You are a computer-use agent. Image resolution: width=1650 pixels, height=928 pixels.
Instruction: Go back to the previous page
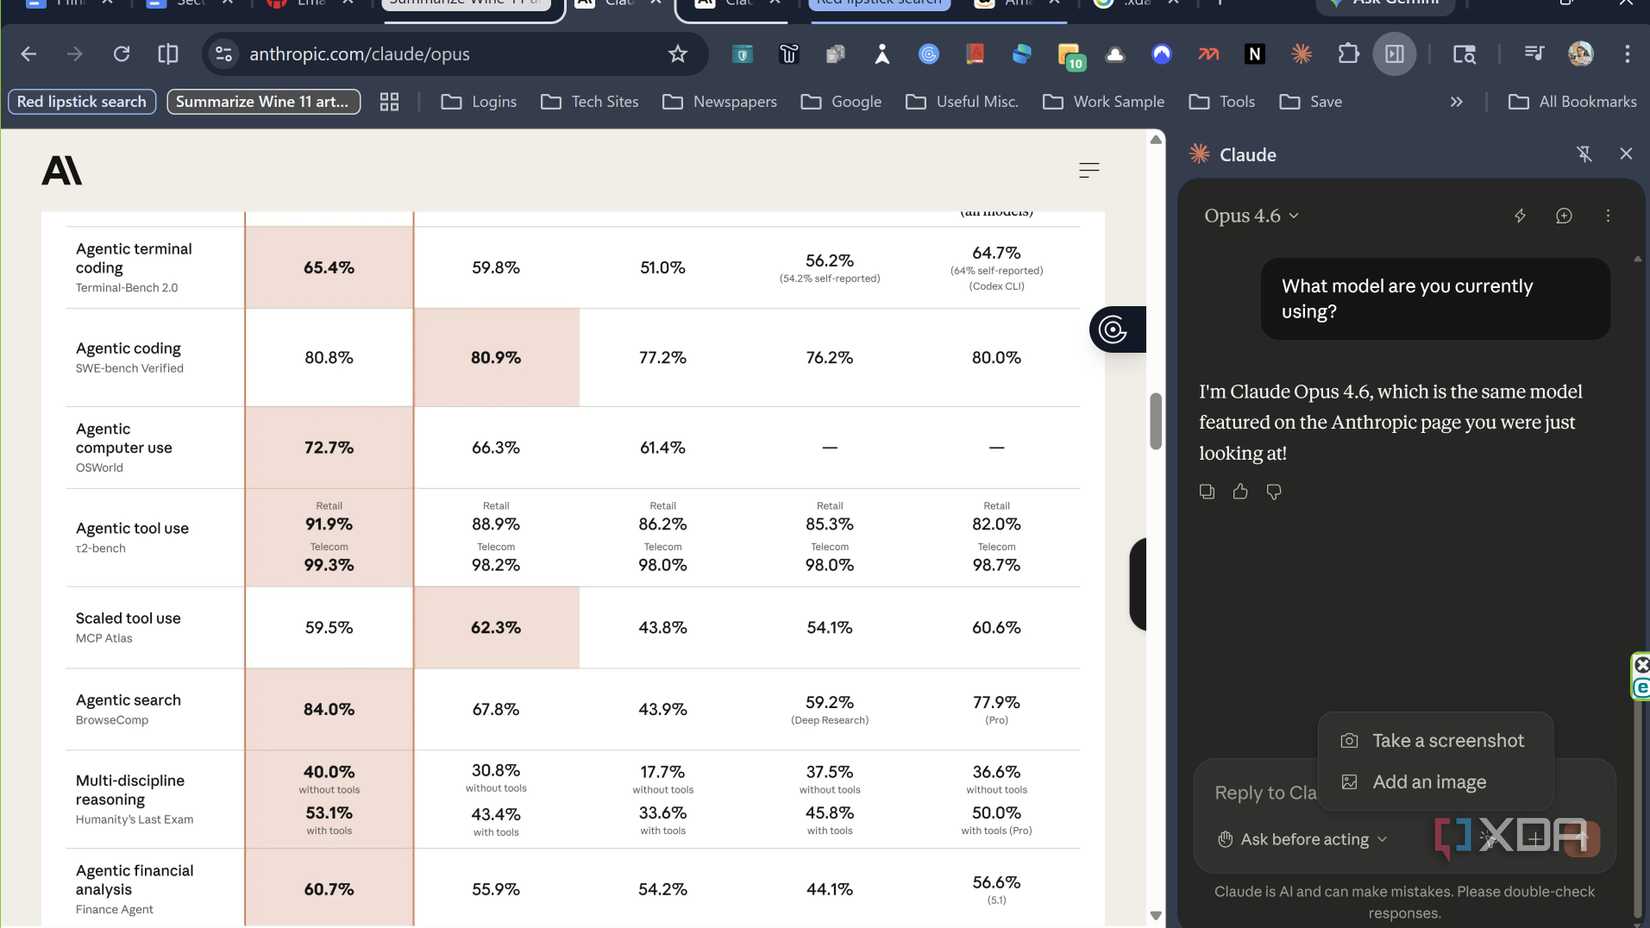click(28, 54)
